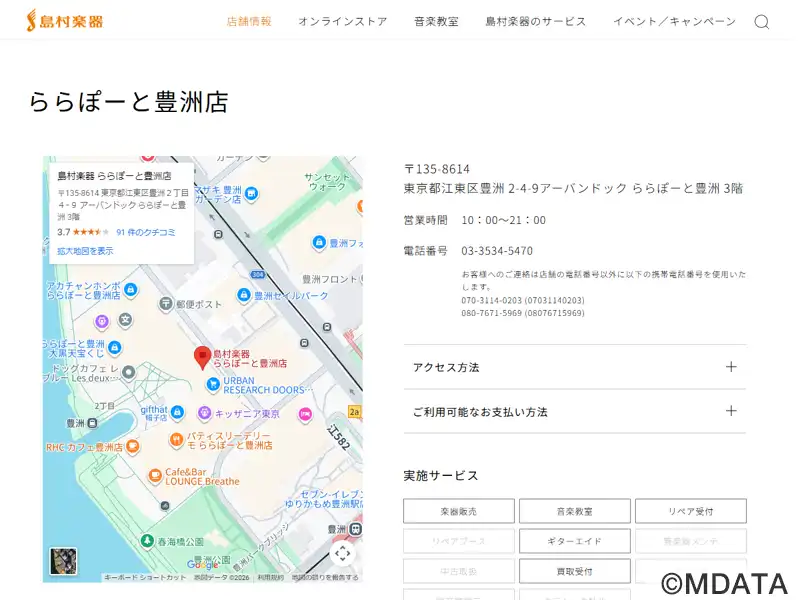The width and height of the screenshot is (800, 600).
Task: Click the 音楽教室 service button
Action: point(574,511)
